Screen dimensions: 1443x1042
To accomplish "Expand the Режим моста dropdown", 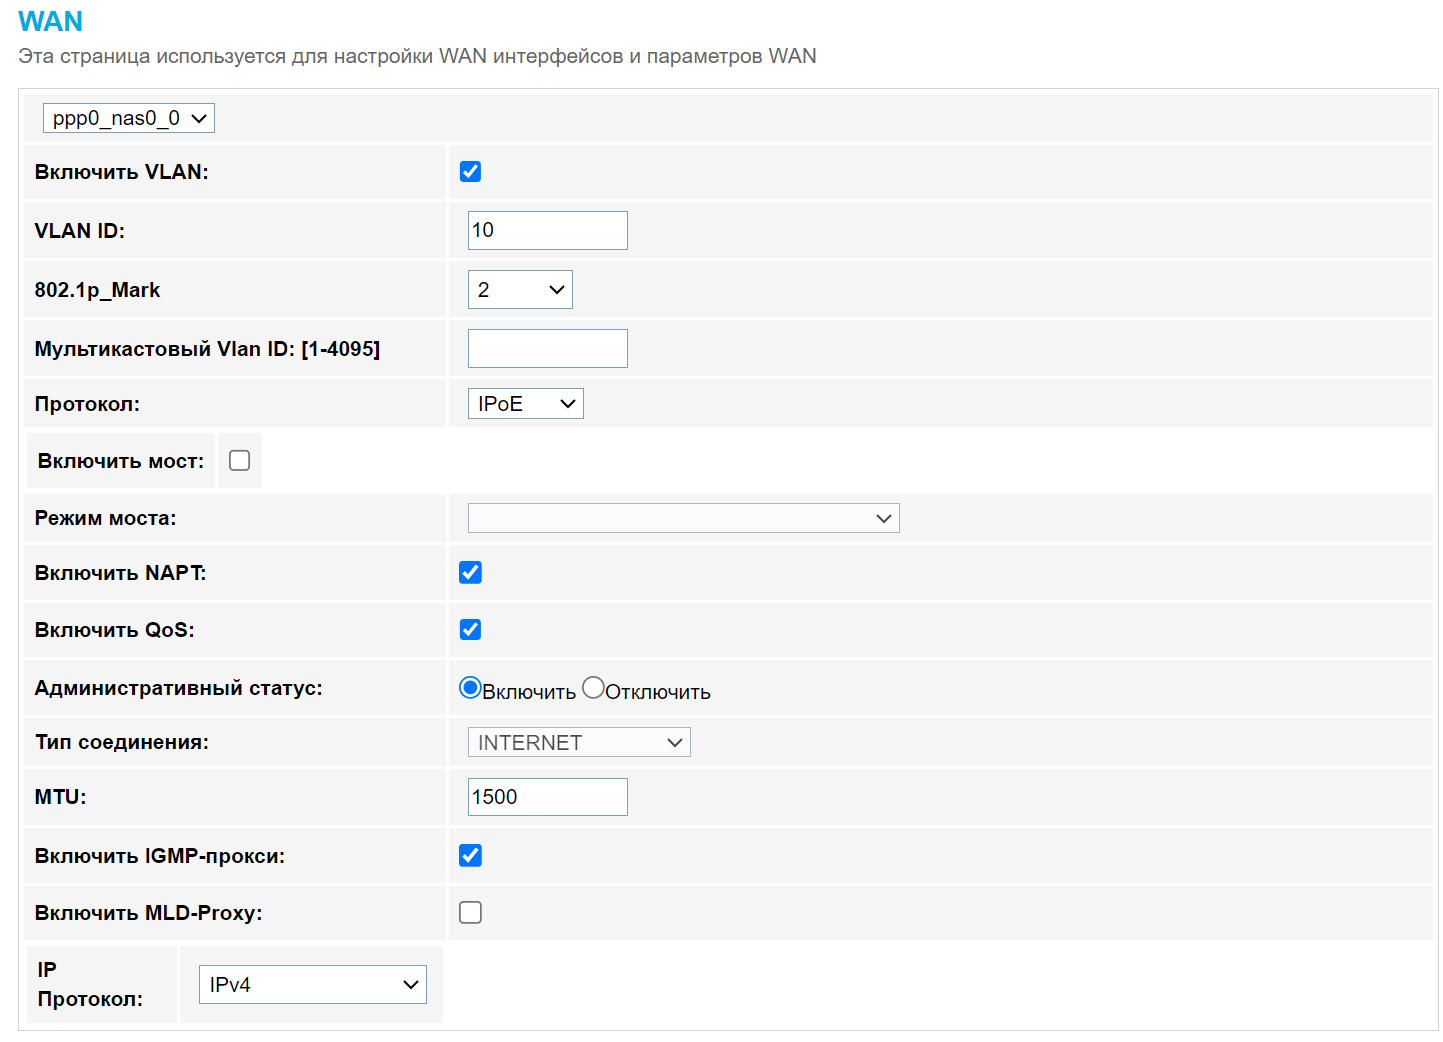I will (x=683, y=518).
